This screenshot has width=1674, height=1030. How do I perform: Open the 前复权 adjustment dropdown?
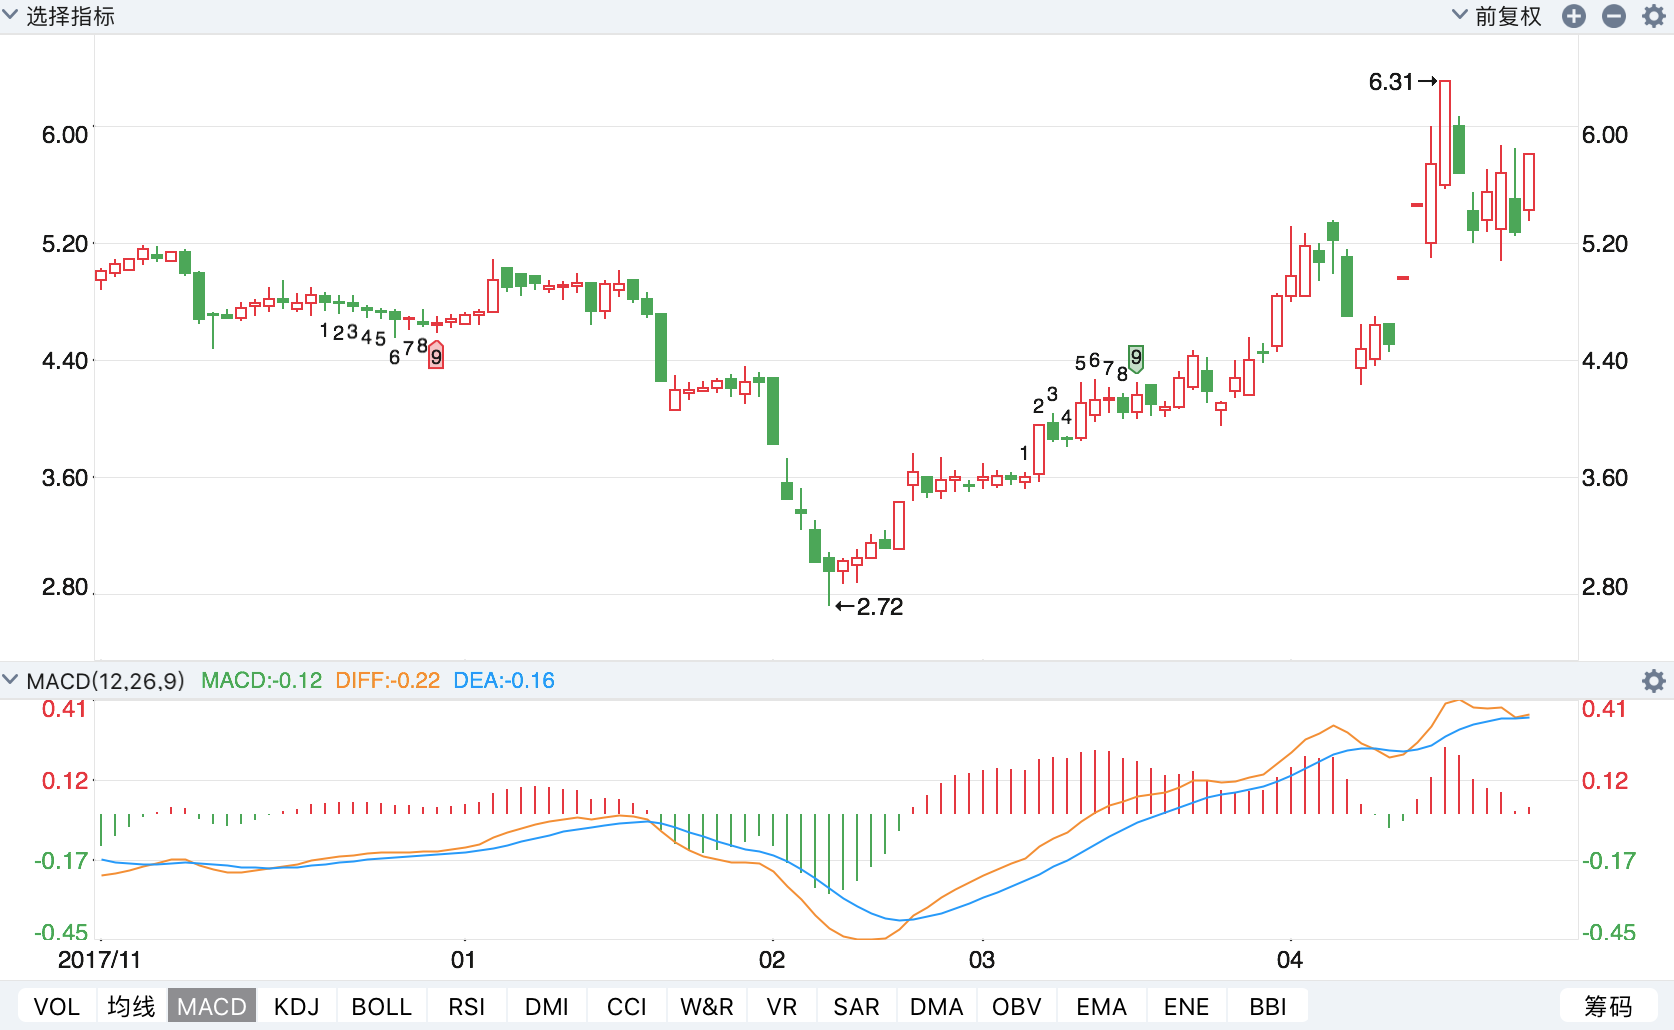coord(1497,16)
